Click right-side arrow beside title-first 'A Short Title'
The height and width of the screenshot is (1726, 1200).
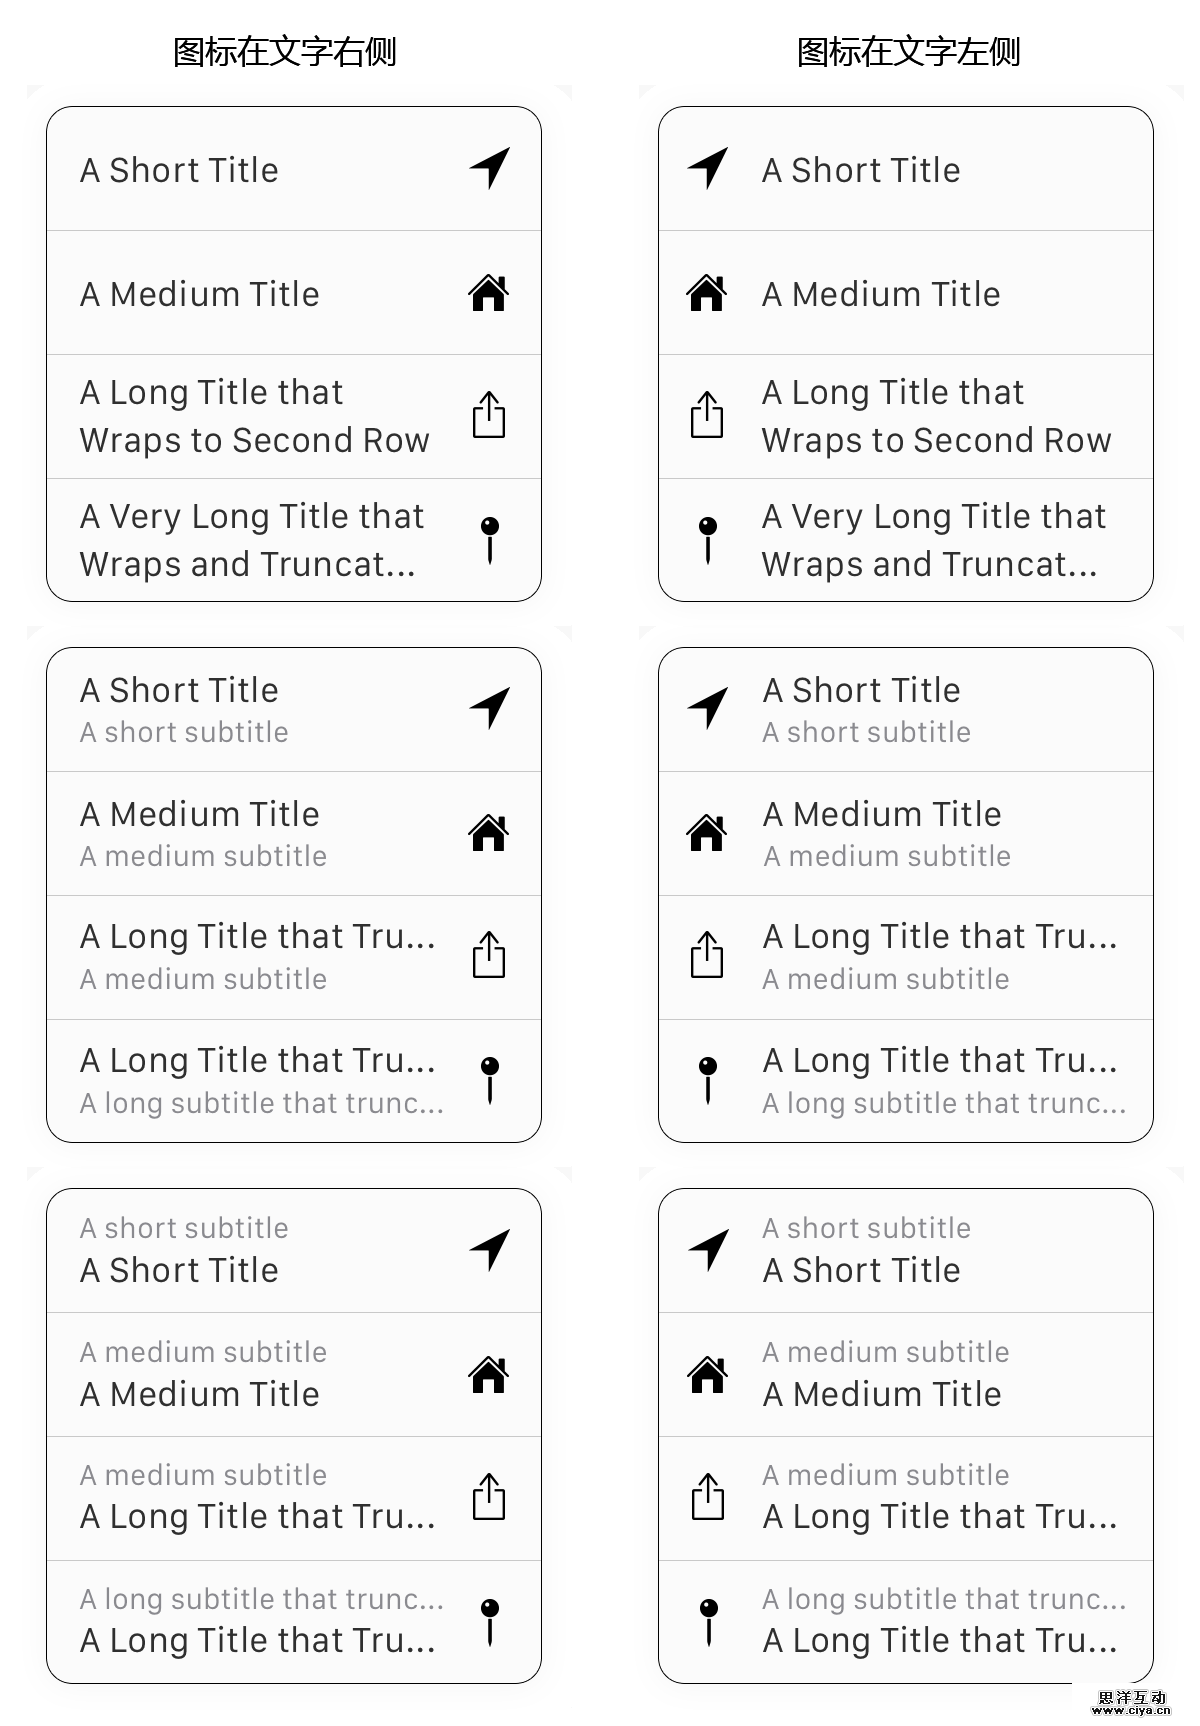(490, 708)
